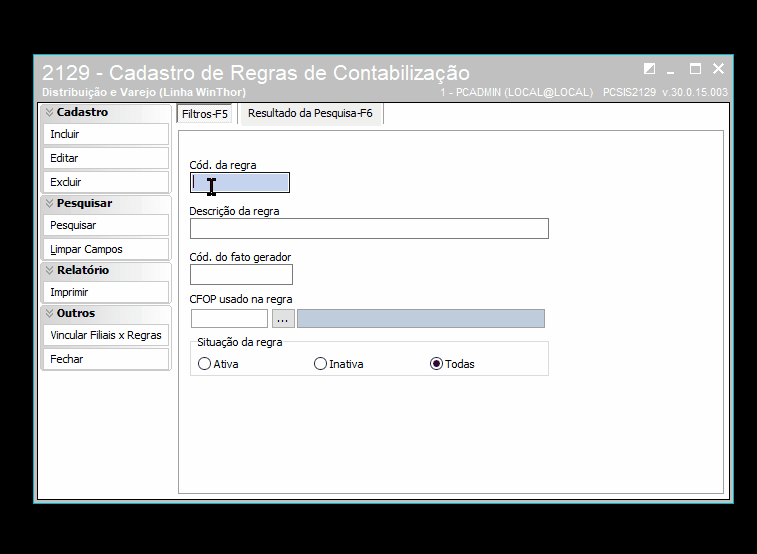Focus the Cód. da regra field
757x554 pixels.
240,182
